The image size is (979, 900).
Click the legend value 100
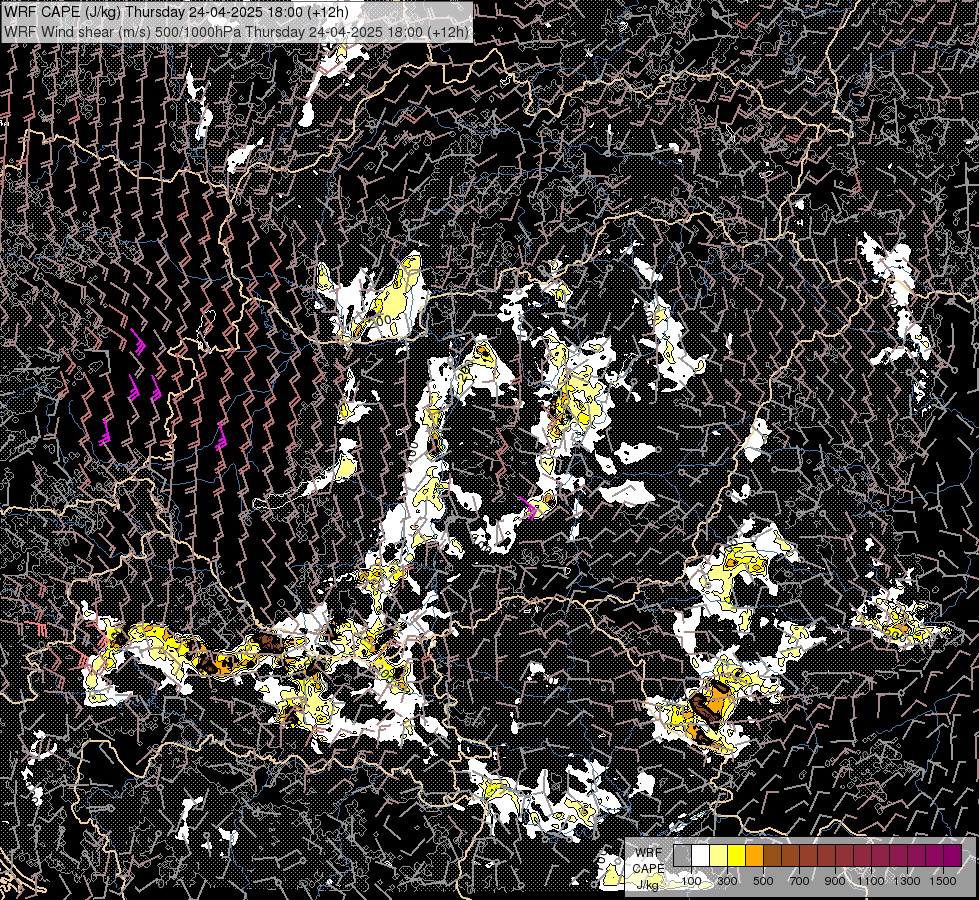691,881
